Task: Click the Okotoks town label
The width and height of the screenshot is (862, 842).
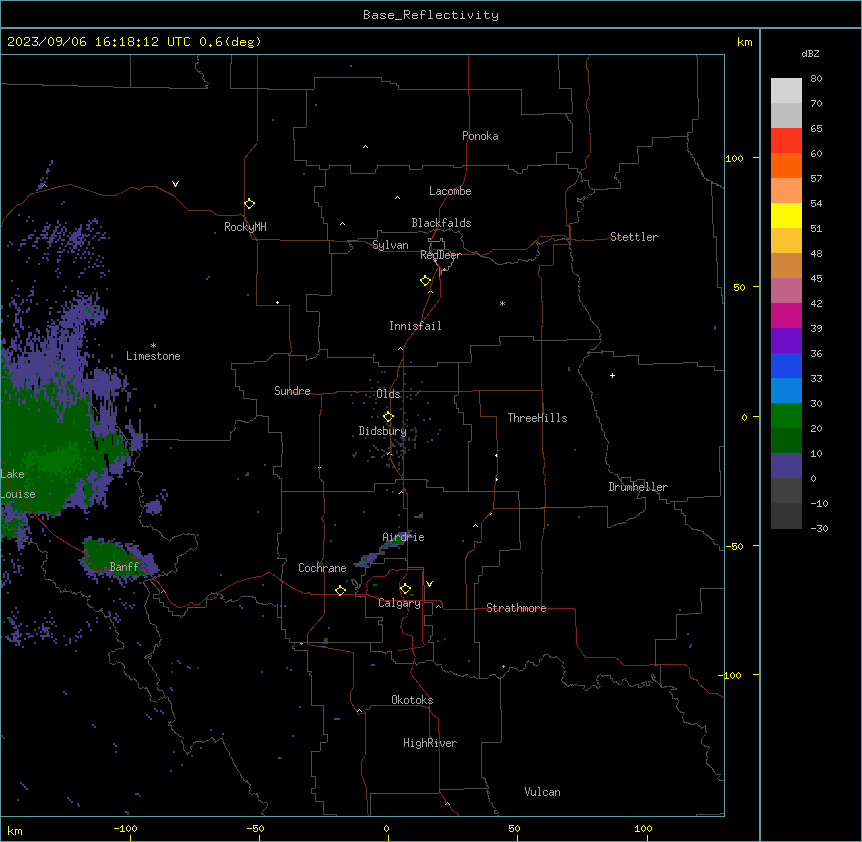Action: tap(412, 700)
